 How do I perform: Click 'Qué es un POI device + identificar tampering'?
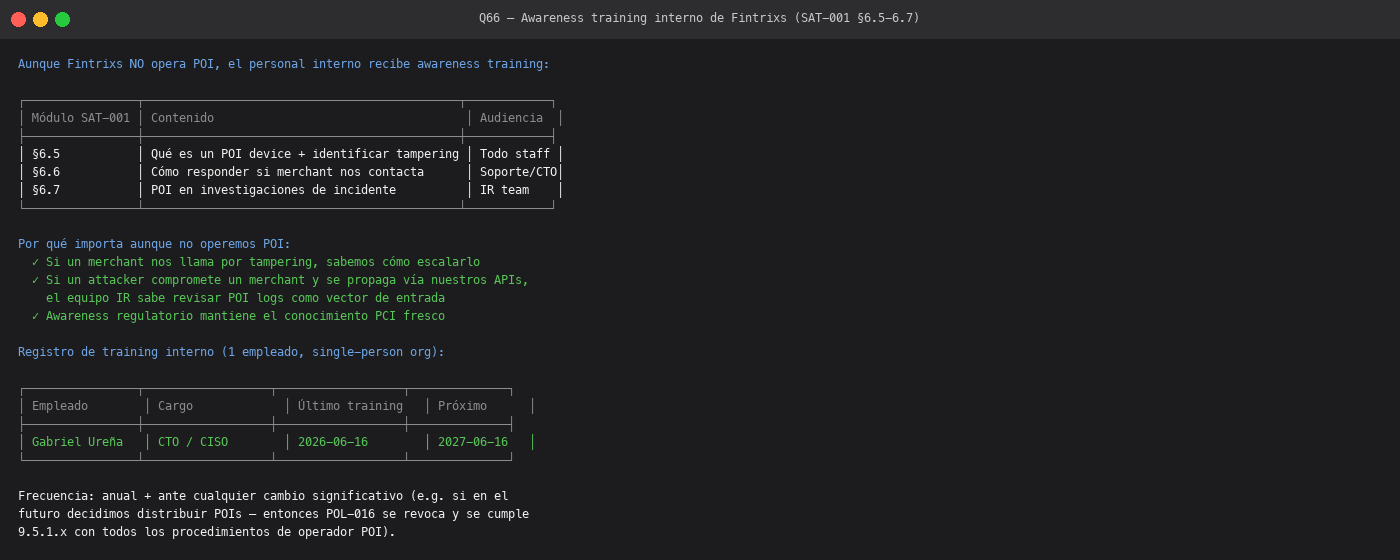click(305, 154)
